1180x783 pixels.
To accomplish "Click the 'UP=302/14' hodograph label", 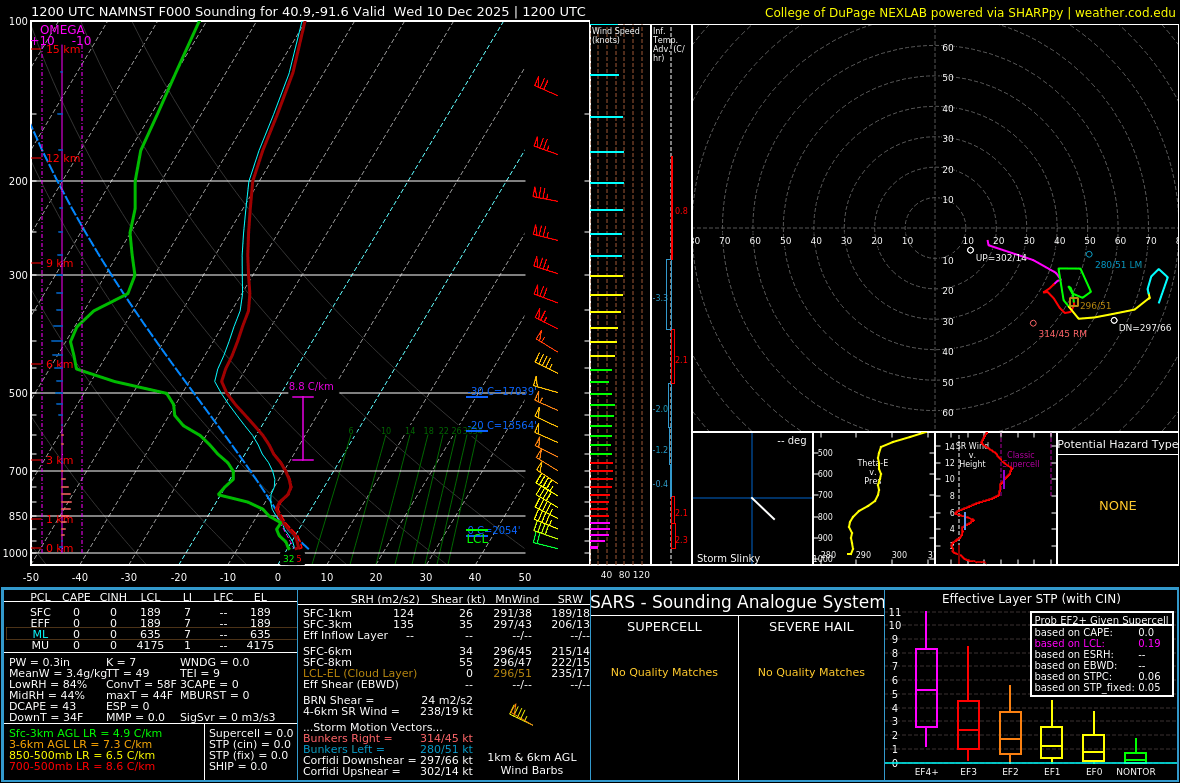I will (1001, 257).
